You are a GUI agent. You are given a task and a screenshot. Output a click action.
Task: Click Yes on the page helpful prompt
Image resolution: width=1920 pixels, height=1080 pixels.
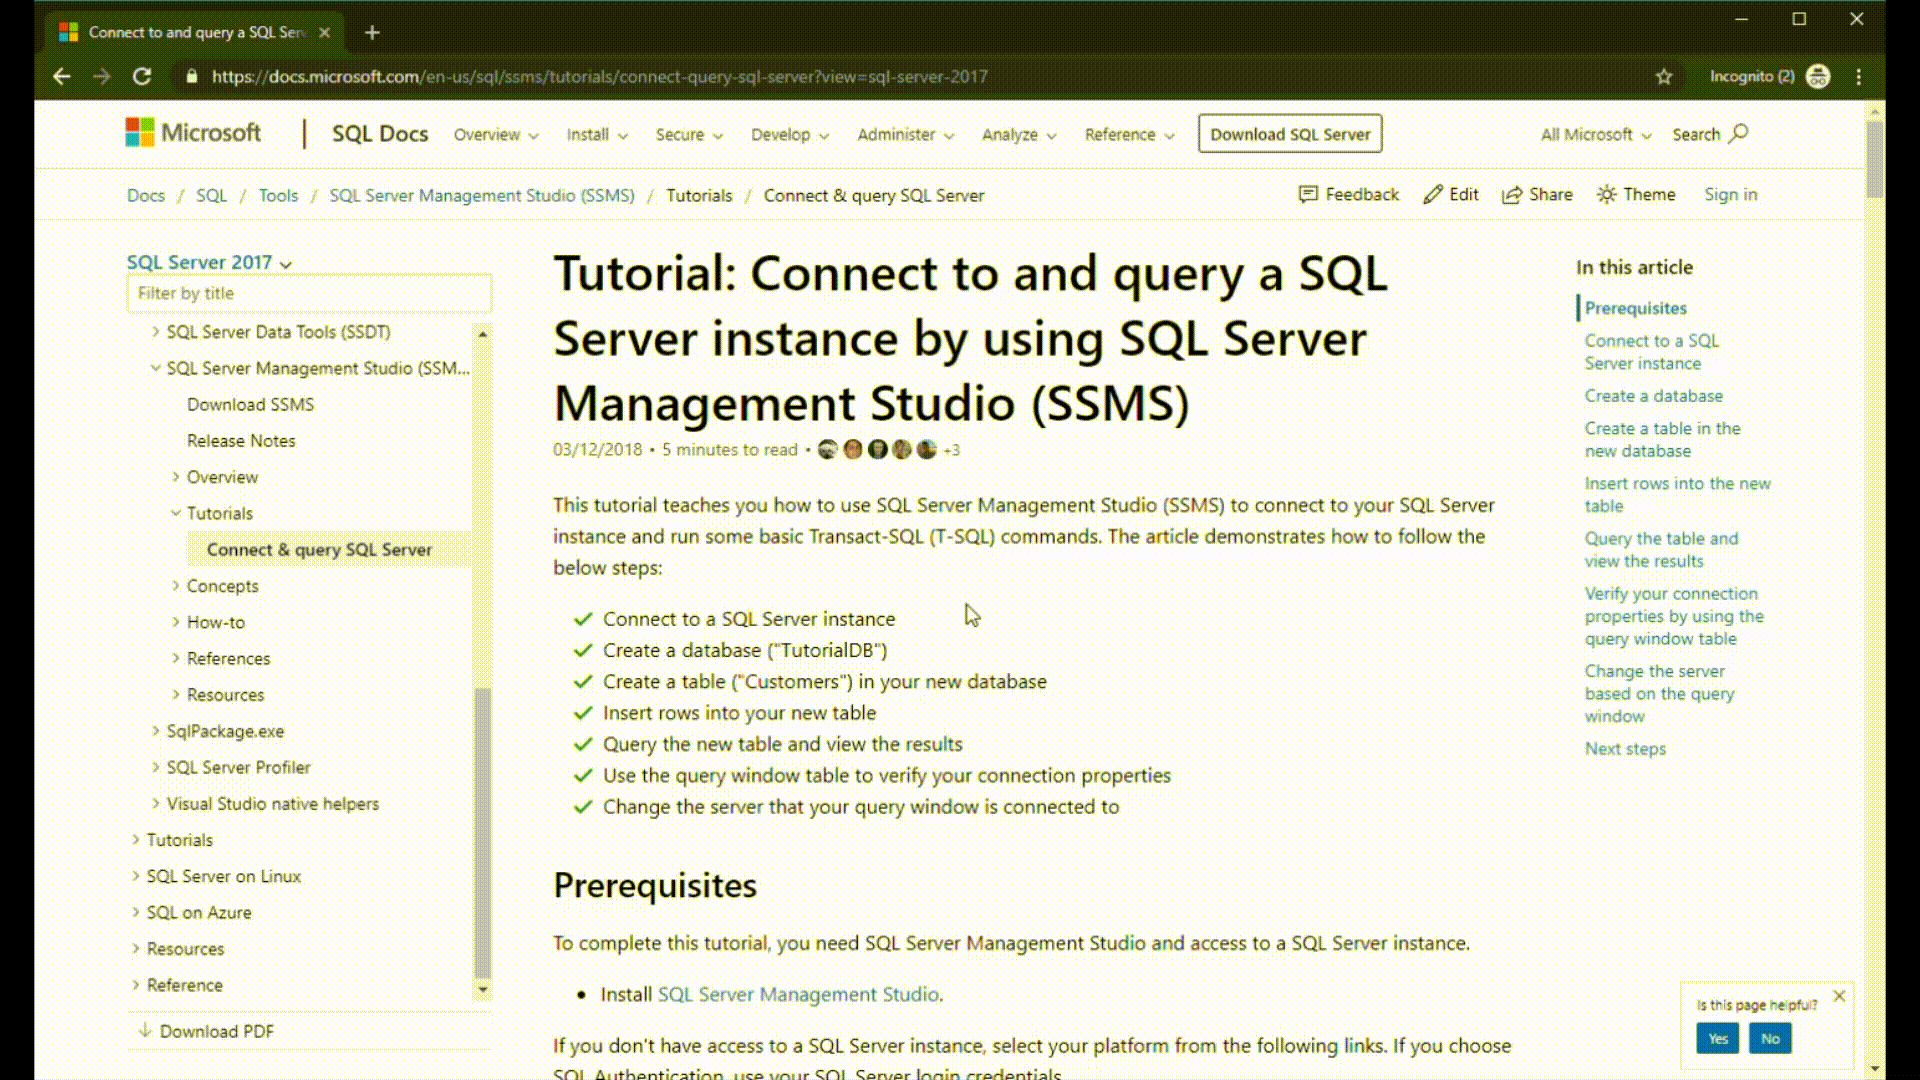click(x=1718, y=1039)
